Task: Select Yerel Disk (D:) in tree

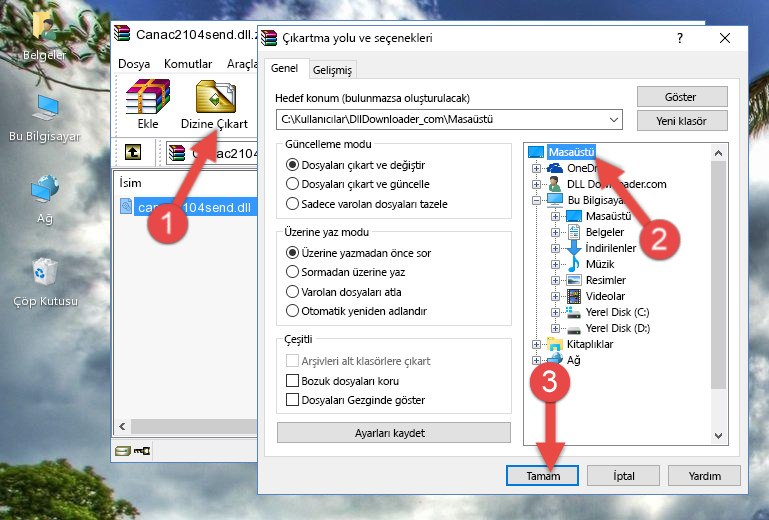Action: (617, 328)
